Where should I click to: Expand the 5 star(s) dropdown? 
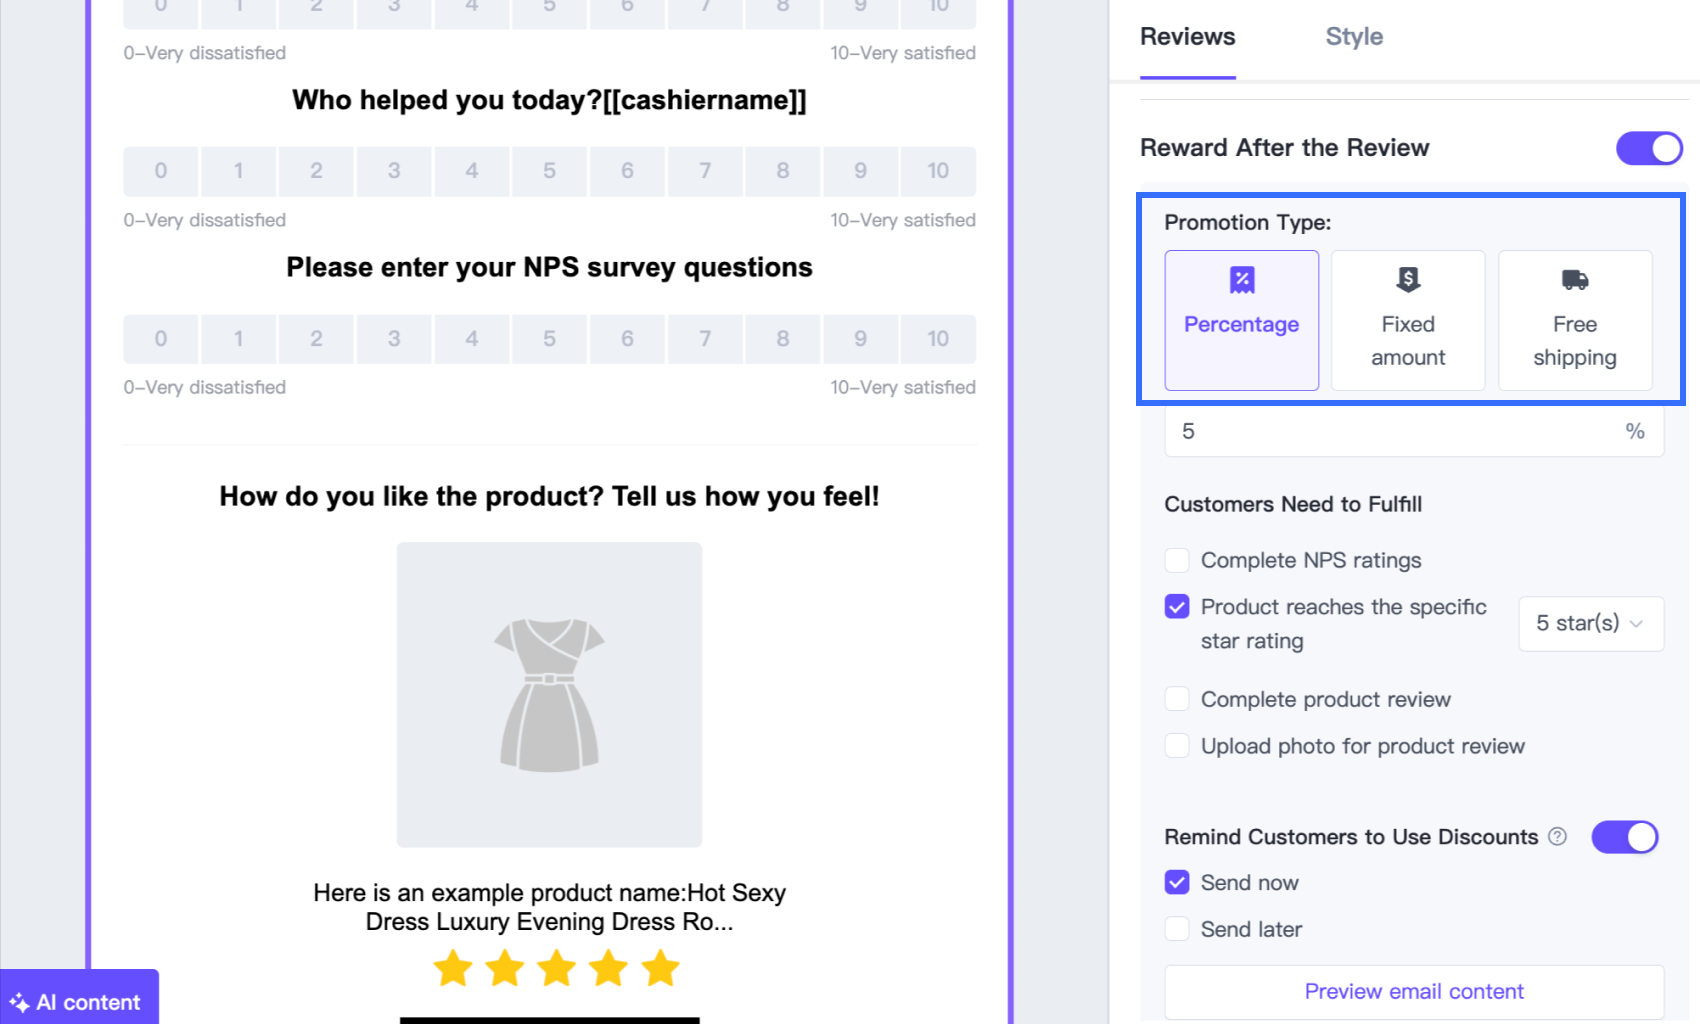point(1590,623)
